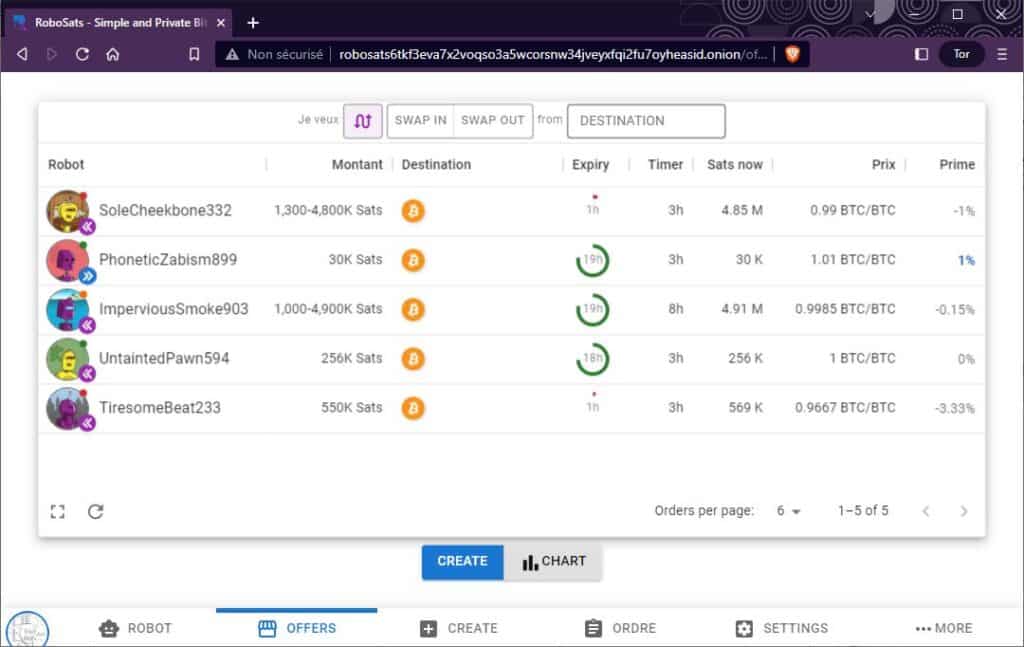Switch to the CREATE tab in bottom navigation
Screen dimensions: 1024x647
pyautogui.click(x=458, y=628)
